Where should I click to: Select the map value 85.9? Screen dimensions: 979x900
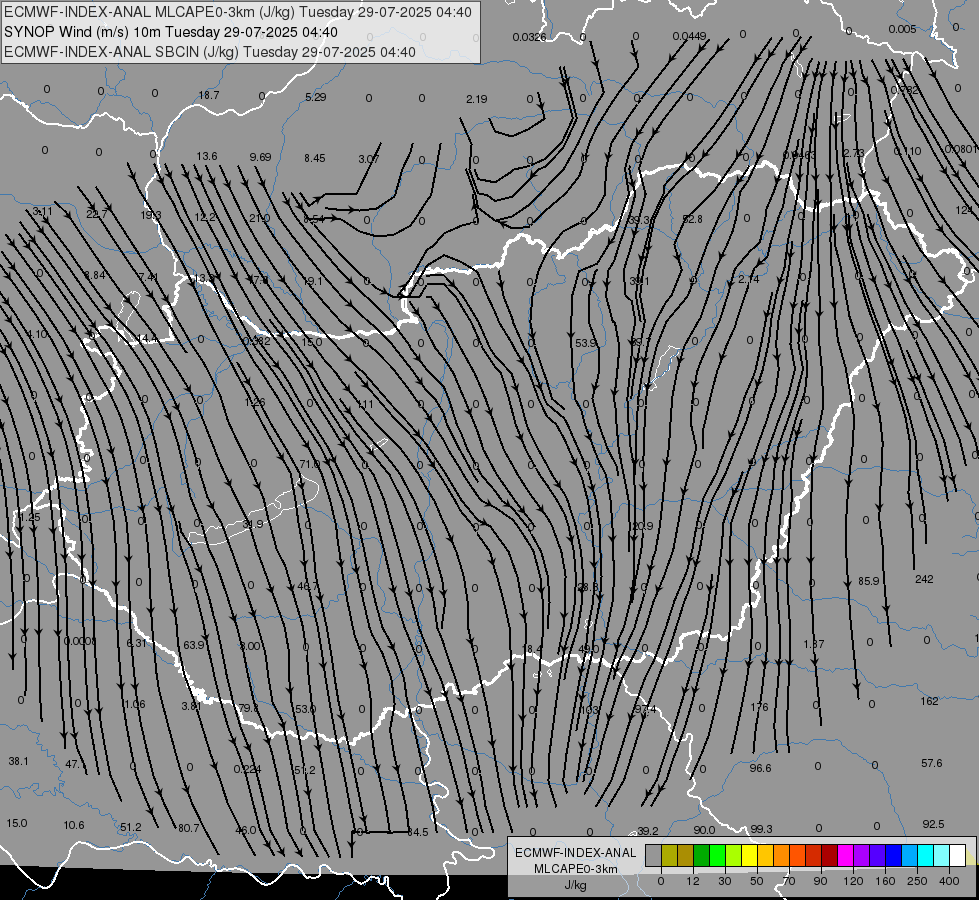click(x=868, y=581)
